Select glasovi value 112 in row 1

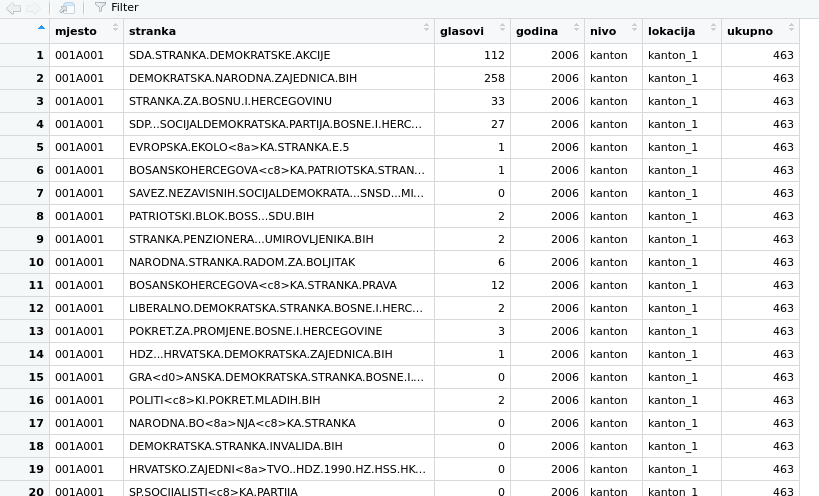tap(472, 55)
